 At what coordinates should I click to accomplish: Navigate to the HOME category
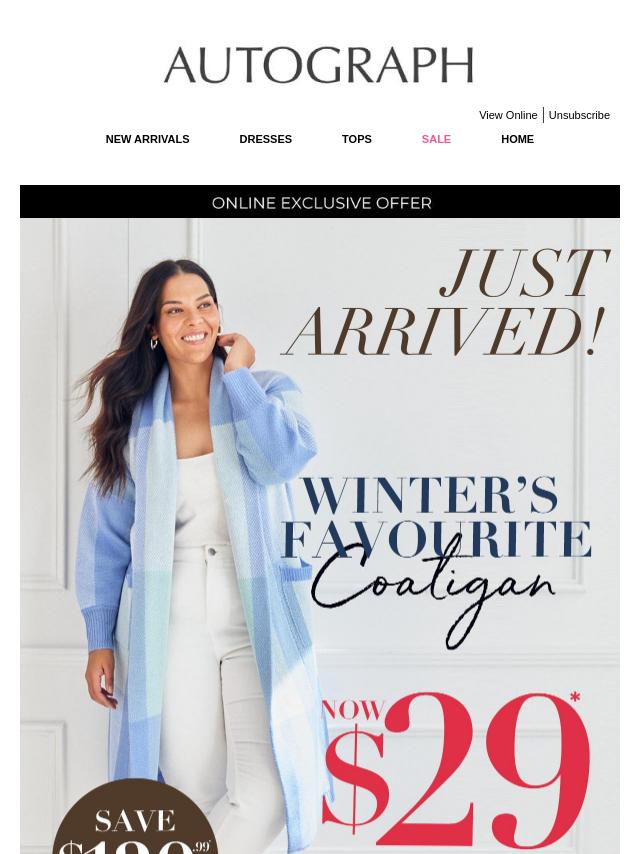(x=517, y=139)
